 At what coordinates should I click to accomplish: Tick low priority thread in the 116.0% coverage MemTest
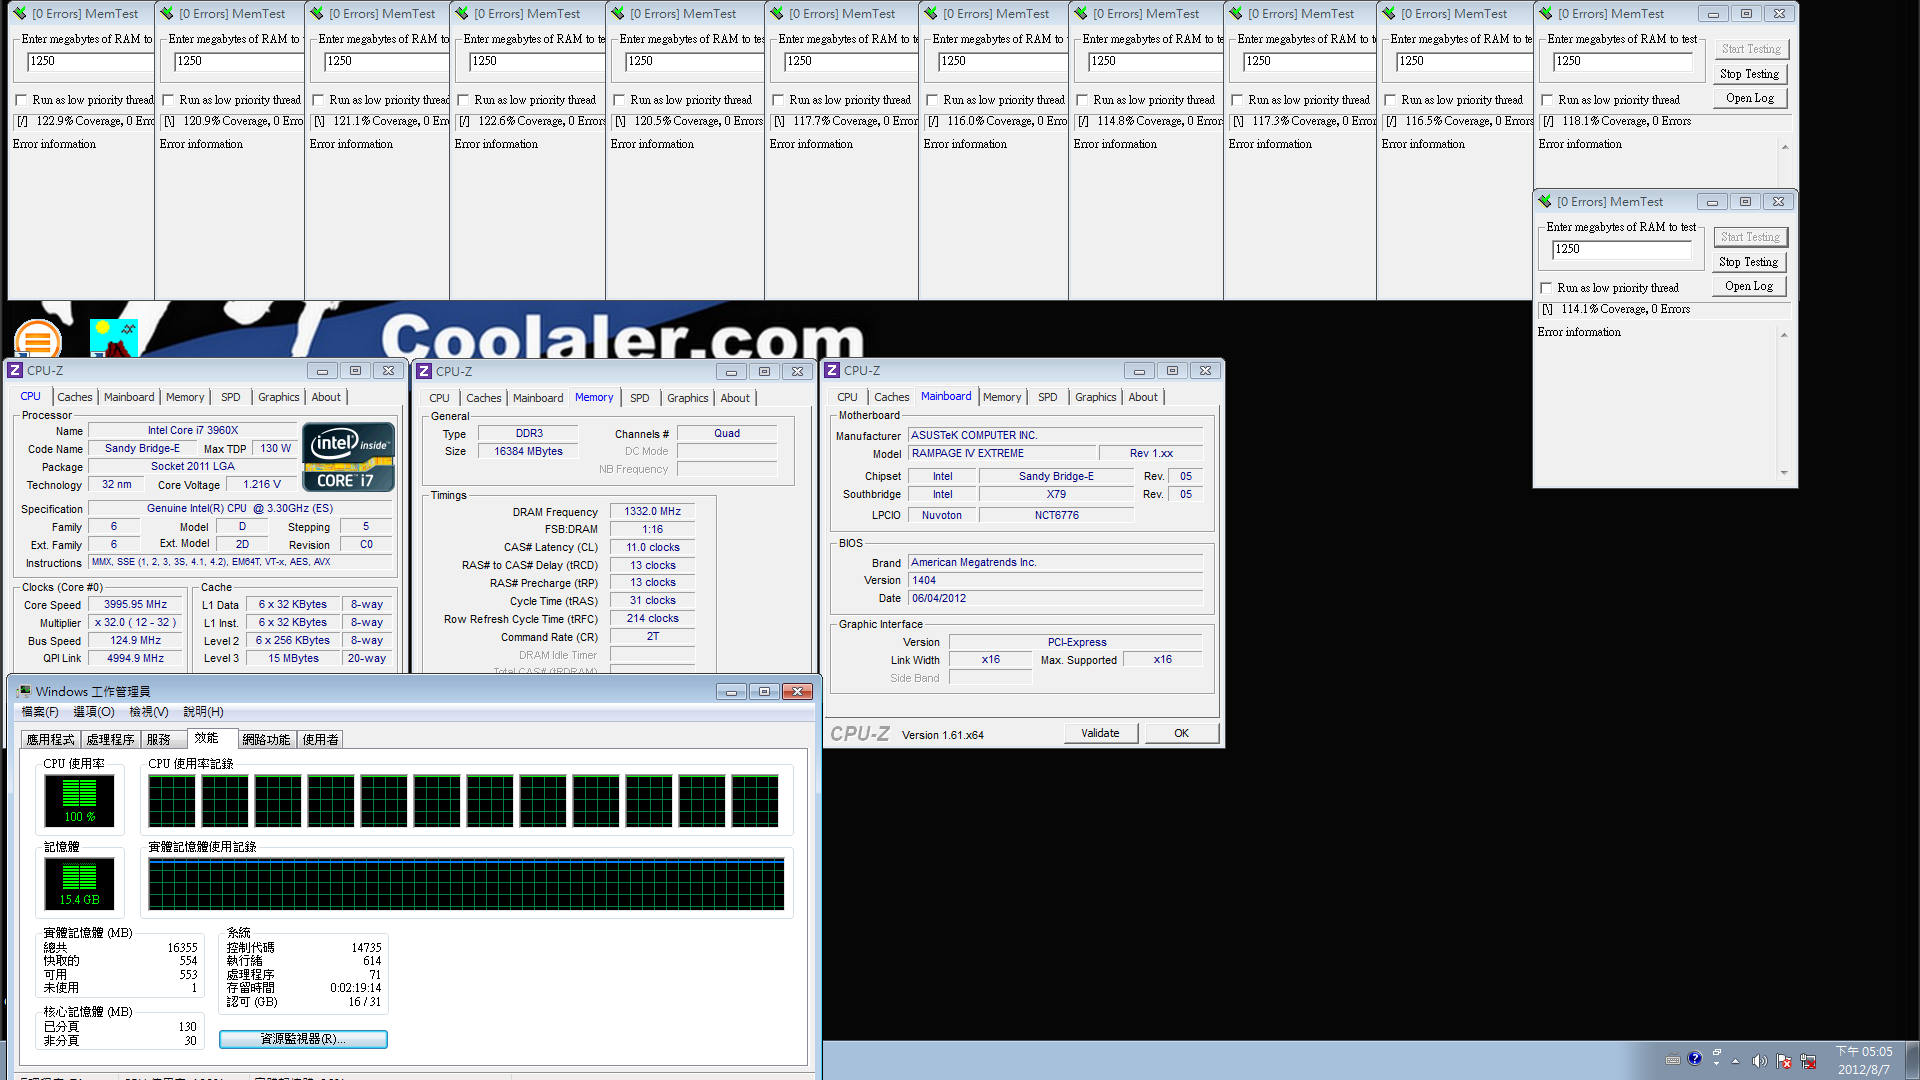click(932, 101)
